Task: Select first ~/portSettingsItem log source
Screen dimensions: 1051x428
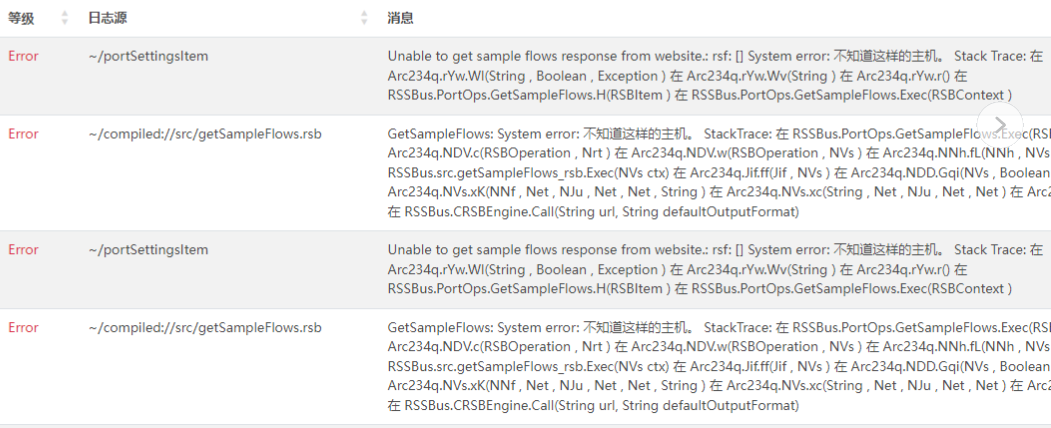Action: (148, 56)
